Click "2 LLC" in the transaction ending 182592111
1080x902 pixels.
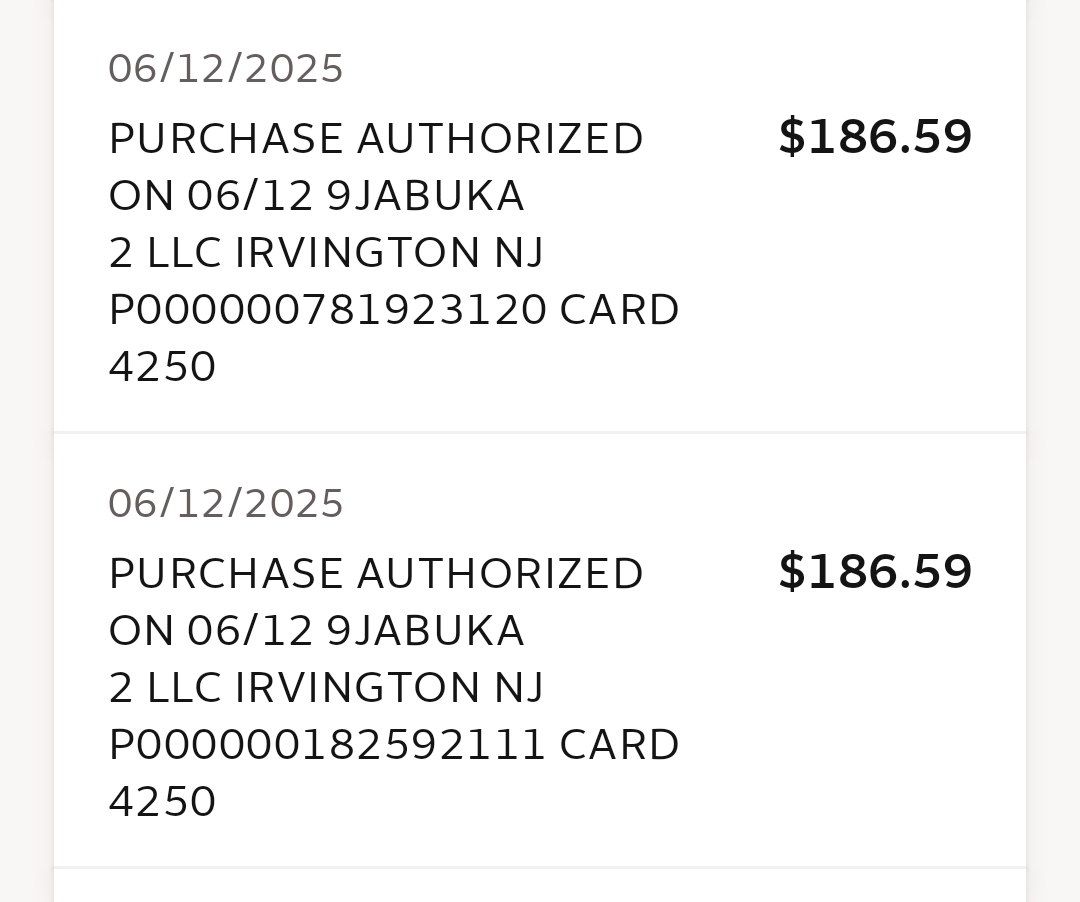(x=164, y=689)
